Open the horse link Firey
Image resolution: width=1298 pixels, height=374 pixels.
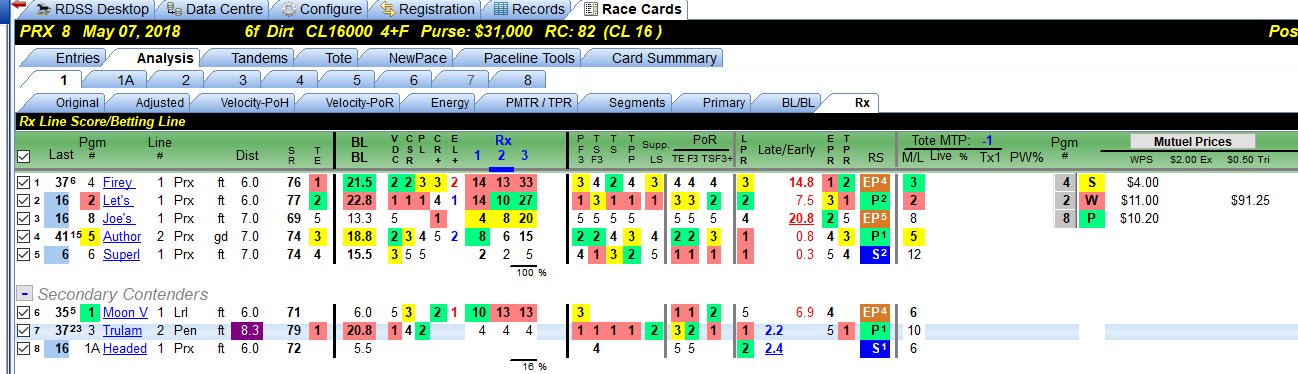click(x=118, y=183)
